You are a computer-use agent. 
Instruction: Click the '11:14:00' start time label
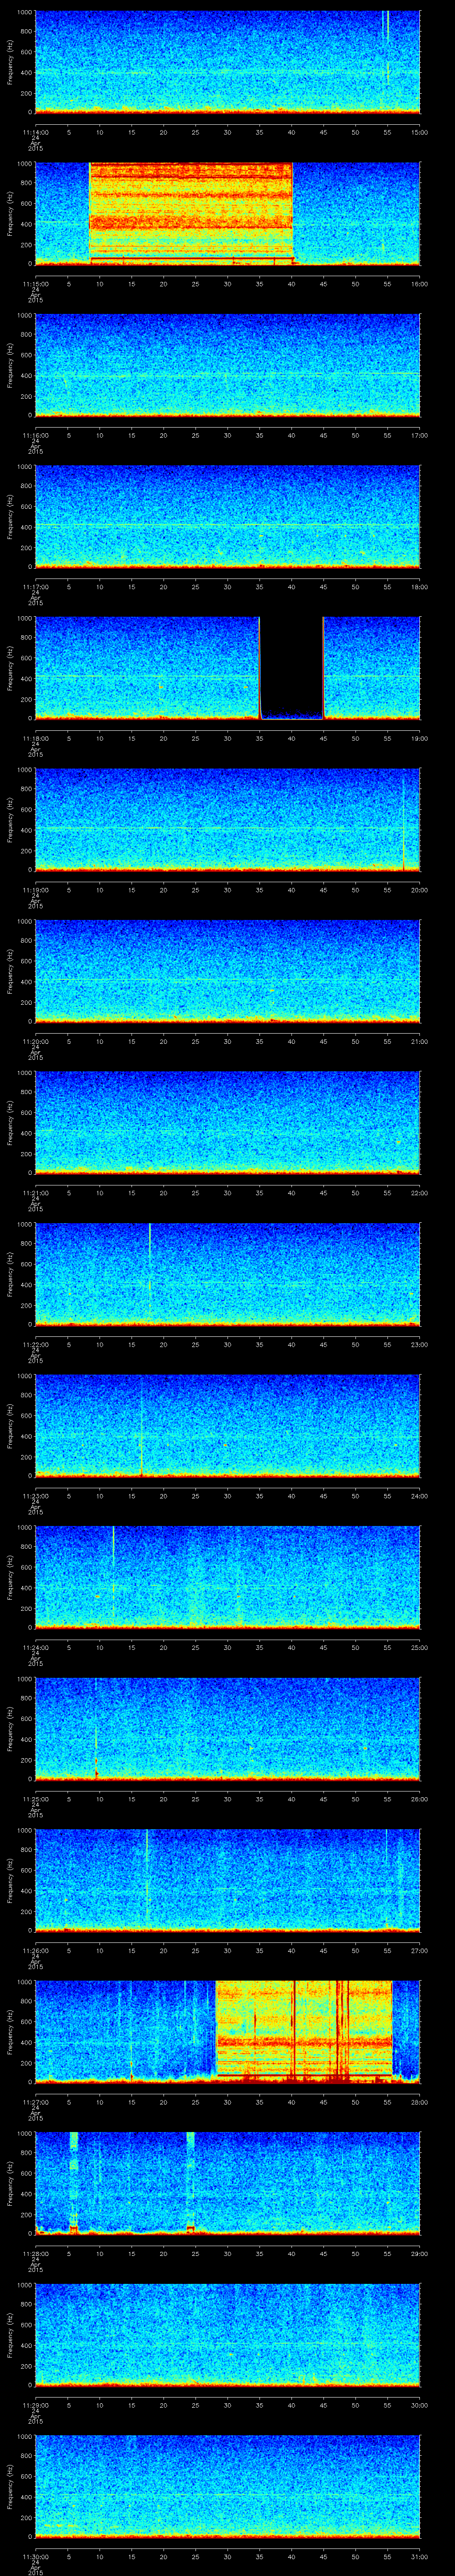tap(35, 132)
